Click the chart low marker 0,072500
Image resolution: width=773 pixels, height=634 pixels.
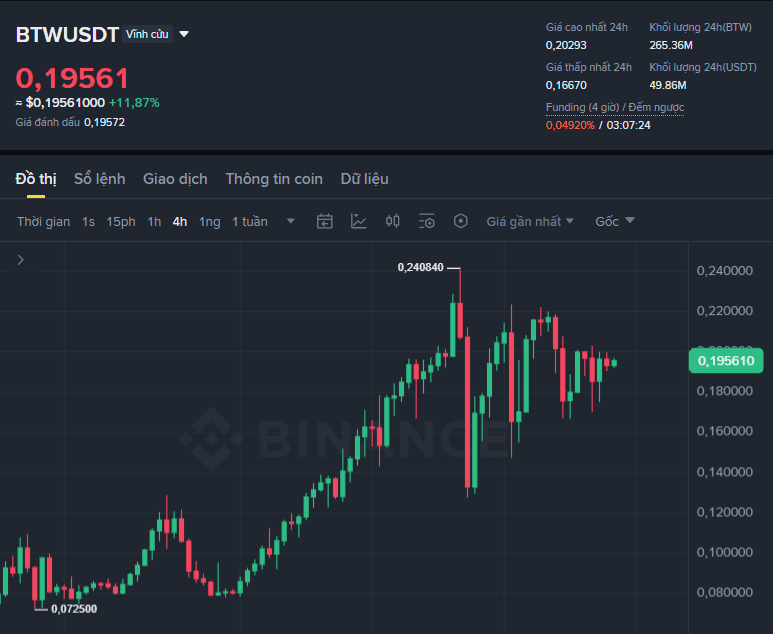[74, 609]
